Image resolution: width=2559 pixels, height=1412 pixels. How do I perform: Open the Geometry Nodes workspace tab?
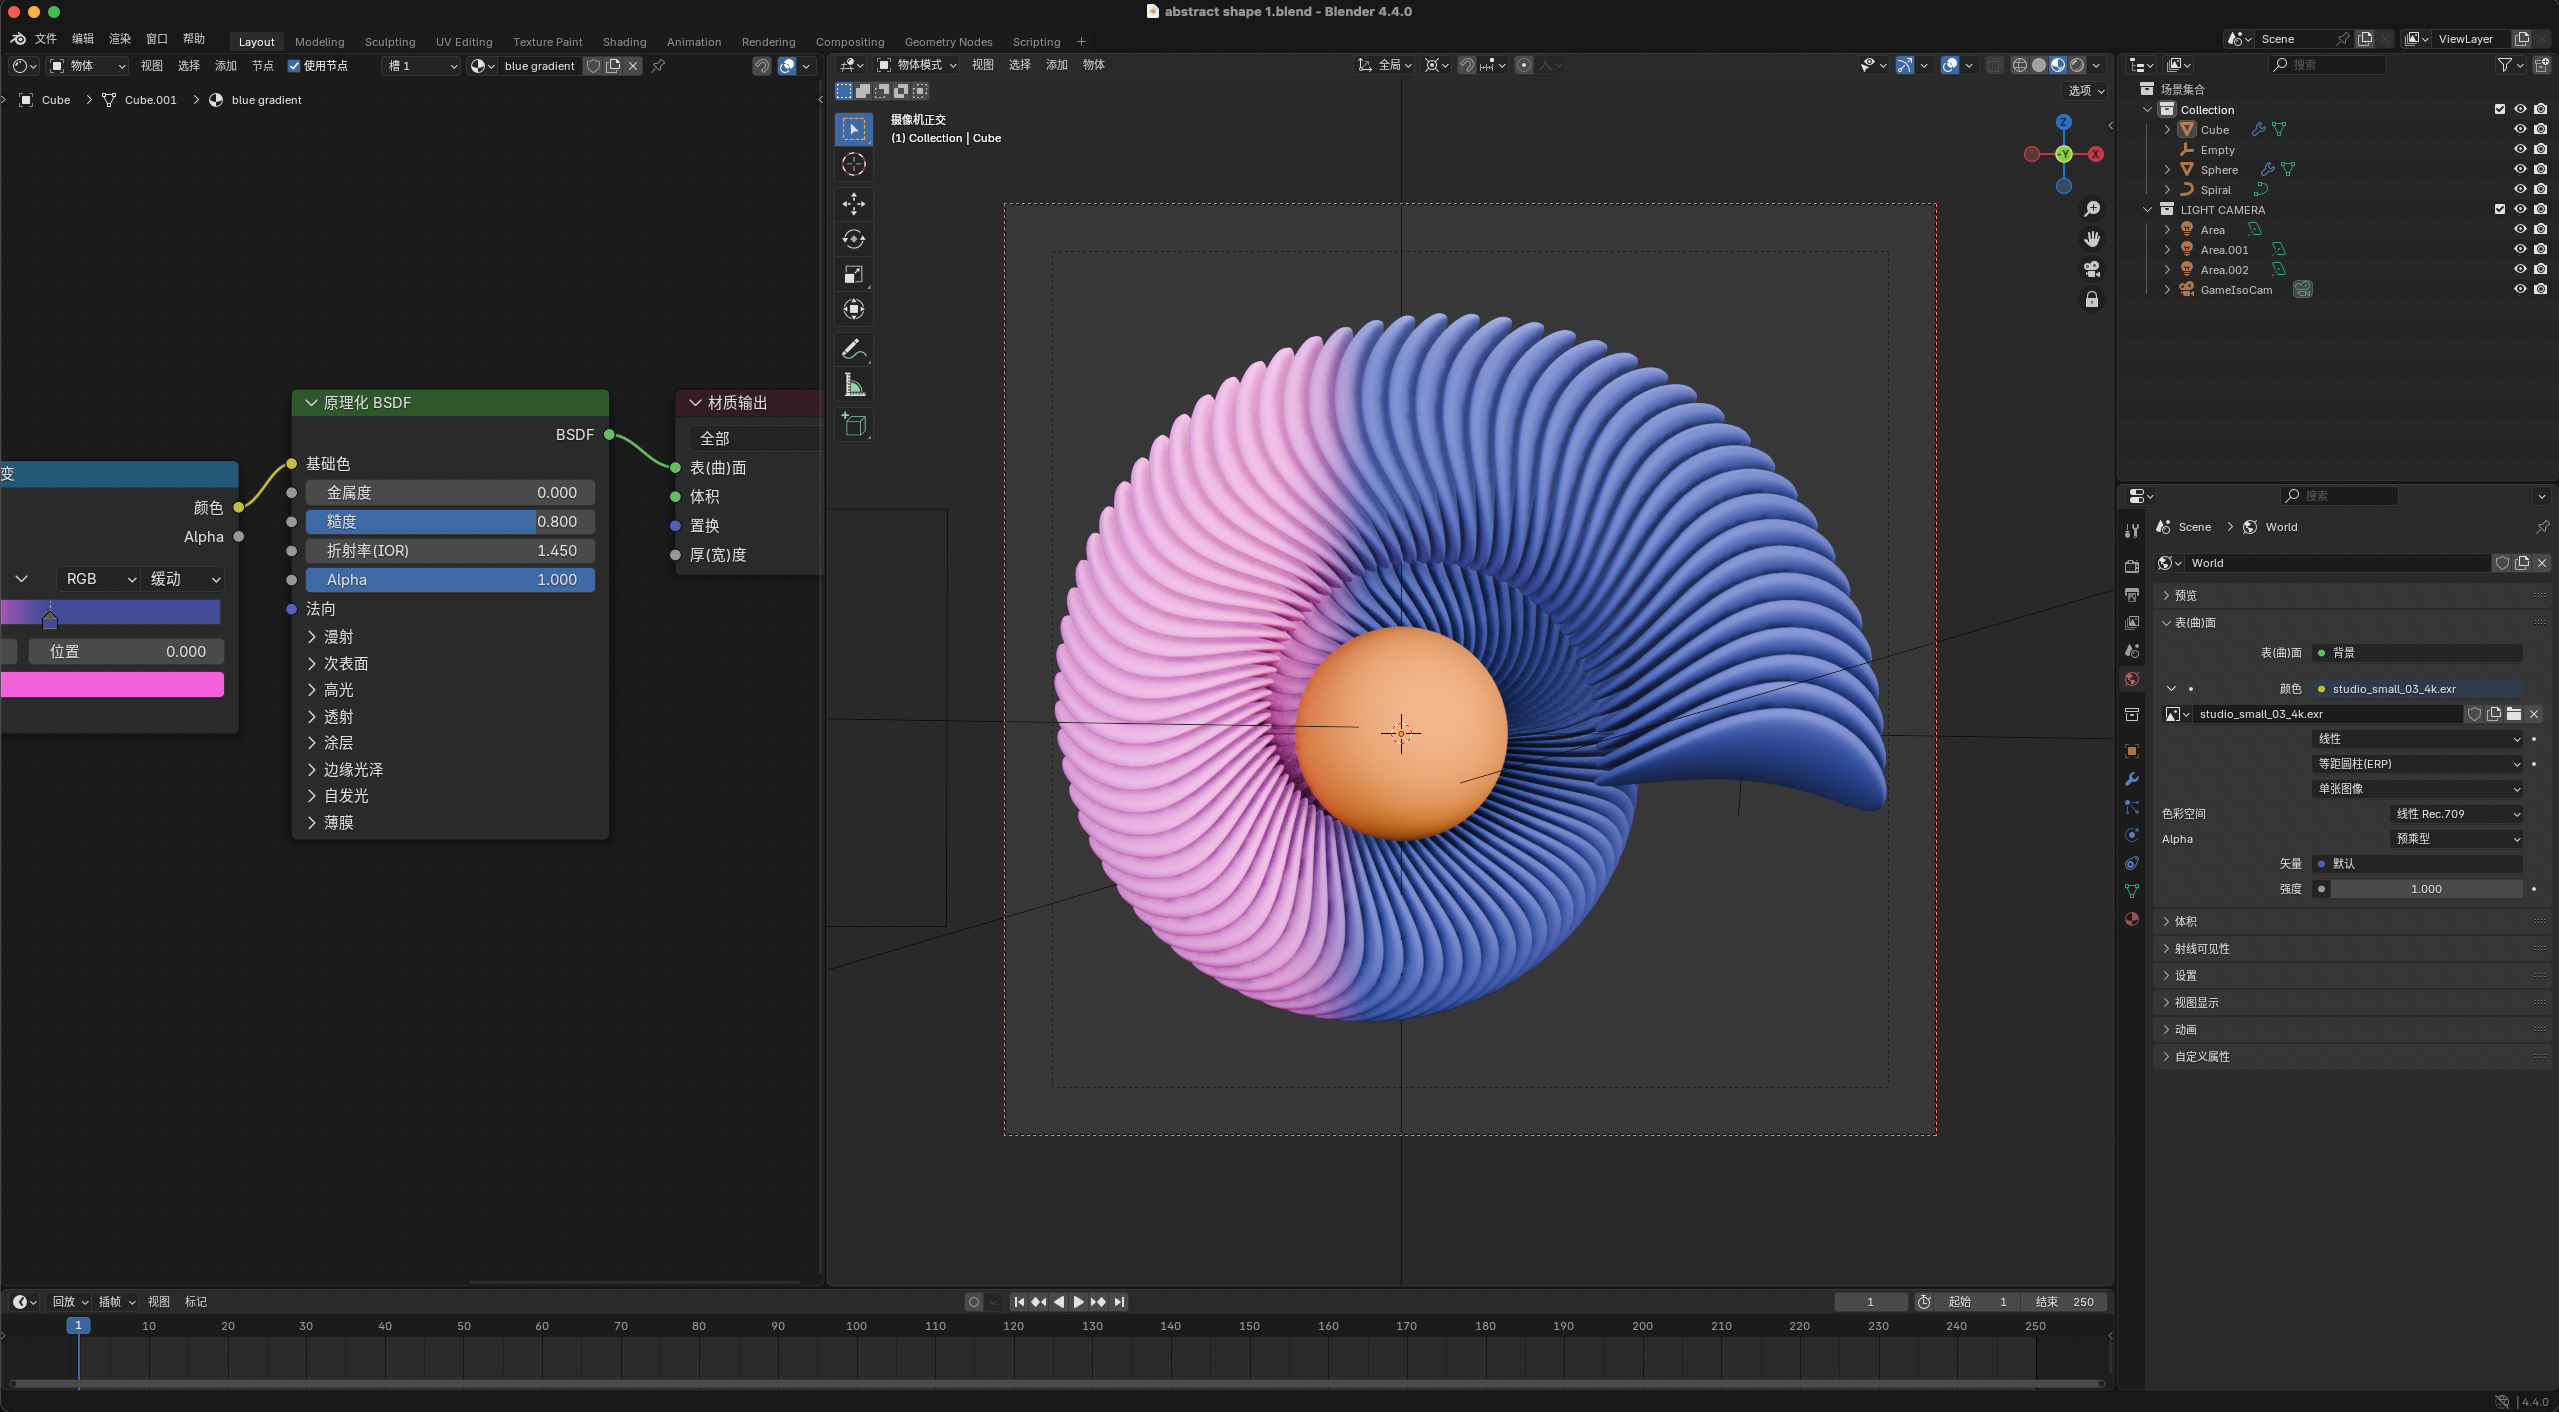coord(947,42)
